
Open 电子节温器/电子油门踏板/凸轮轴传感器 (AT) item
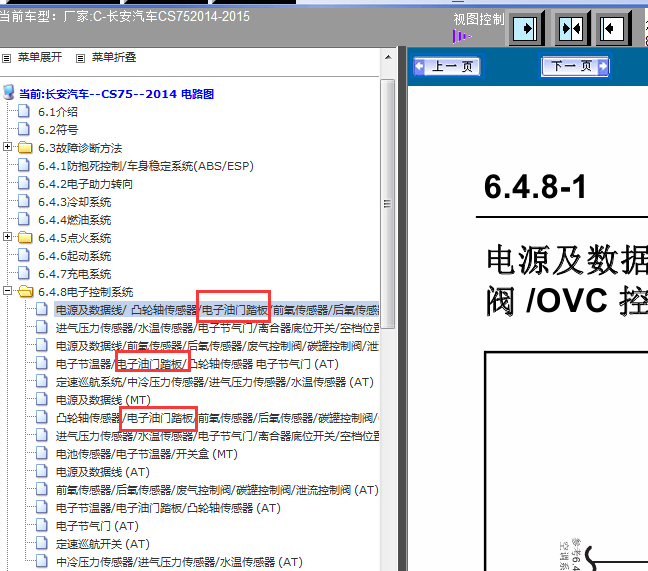168,508
